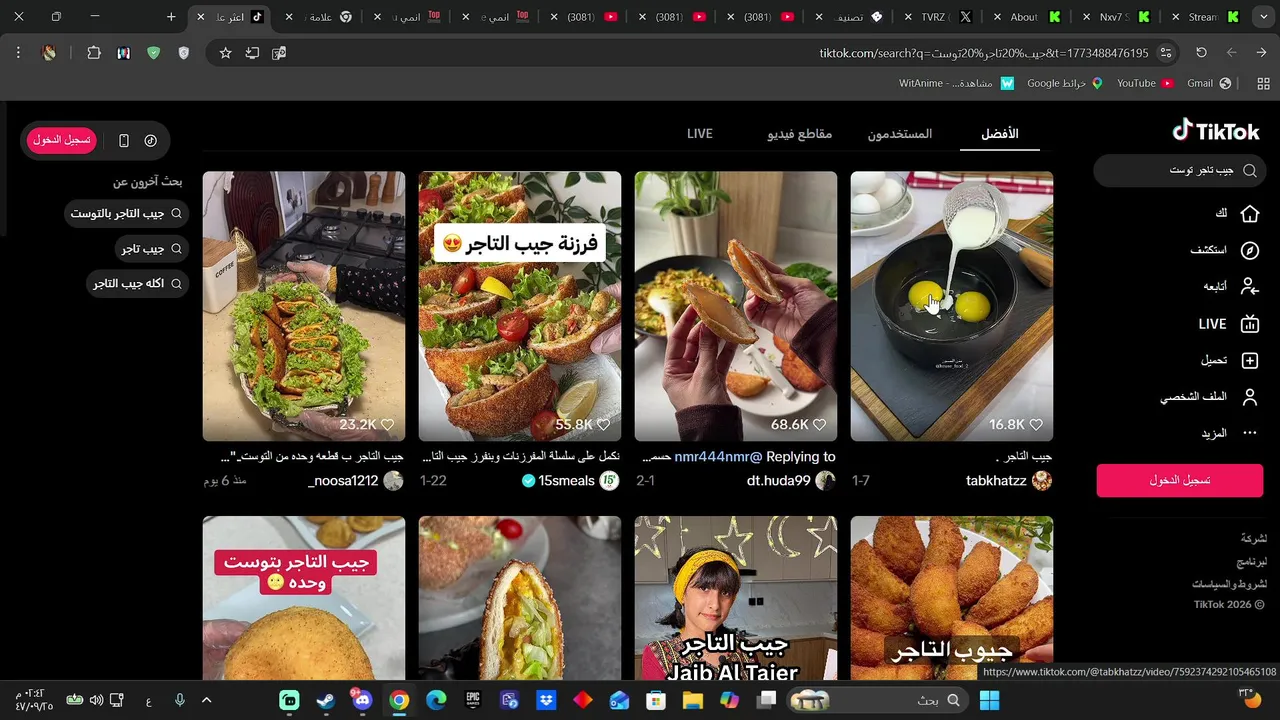Open _noosa1212 profile avatar
This screenshot has width=1280, height=720.
(x=394, y=481)
